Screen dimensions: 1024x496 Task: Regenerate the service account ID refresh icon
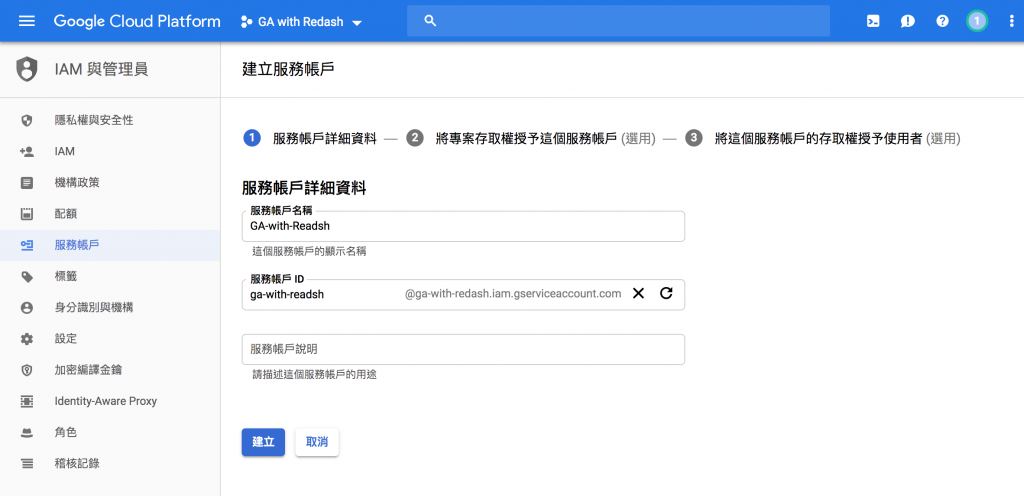click(x=666, y=294)
